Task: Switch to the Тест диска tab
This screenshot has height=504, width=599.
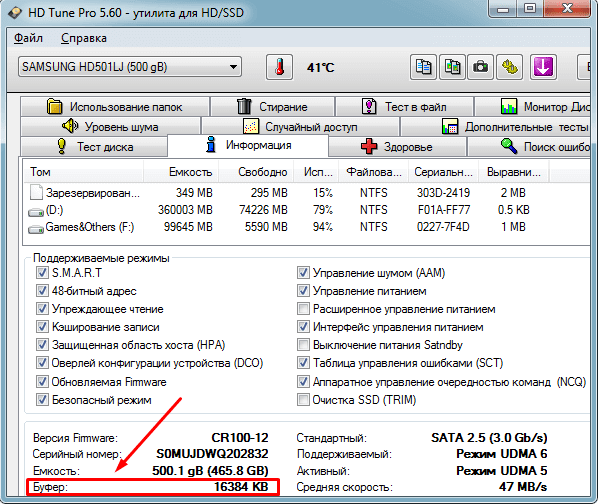Action: point(94,147)
